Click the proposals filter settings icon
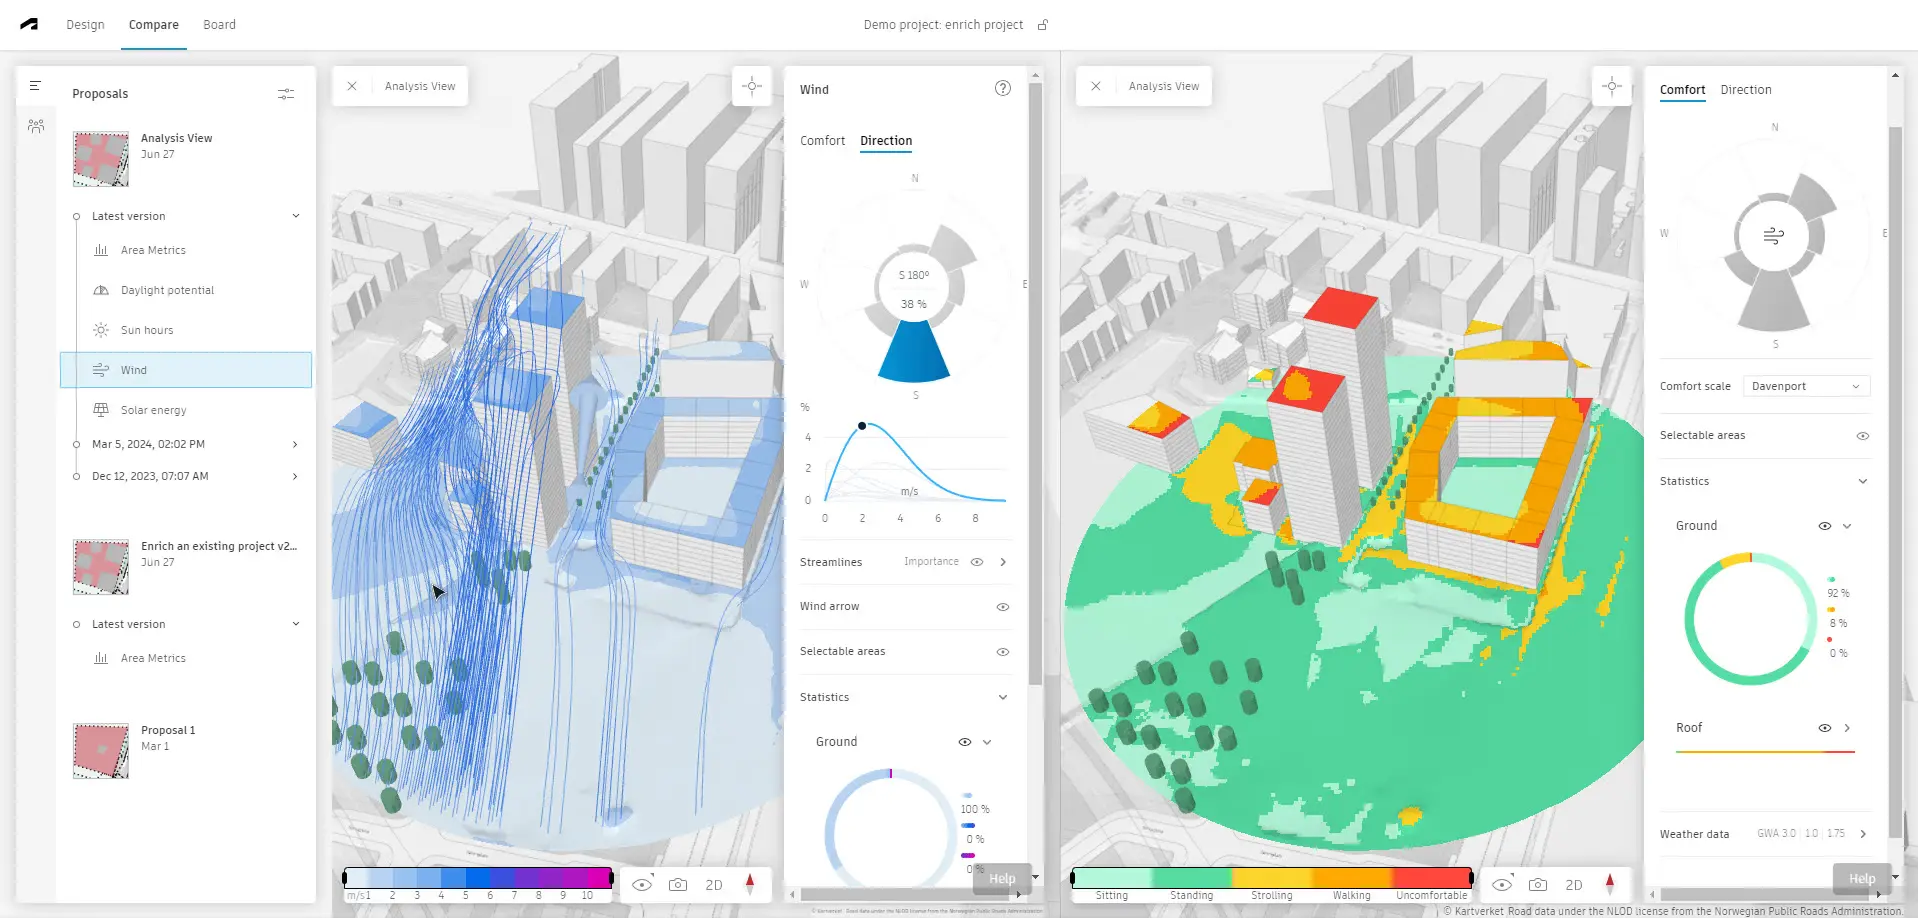 (x=286, y=94)
